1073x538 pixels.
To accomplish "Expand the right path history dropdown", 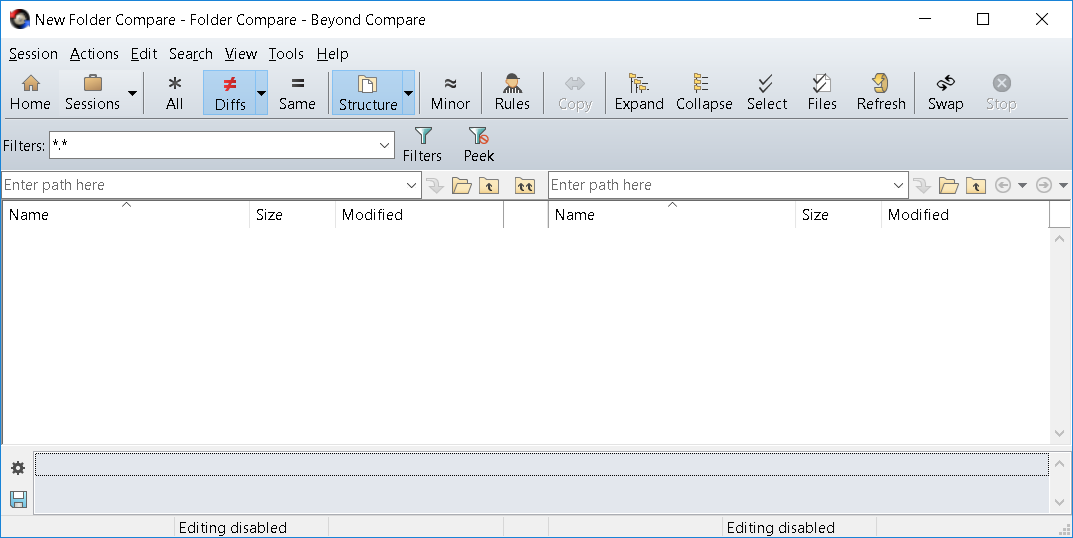I will click(899, 185).
